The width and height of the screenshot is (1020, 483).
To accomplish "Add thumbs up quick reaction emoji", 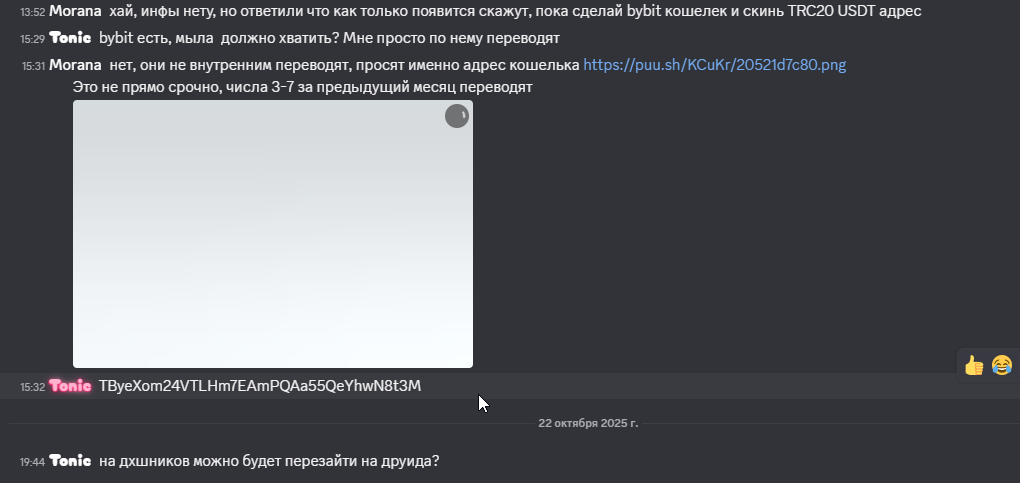I will [x=974, y=365].
